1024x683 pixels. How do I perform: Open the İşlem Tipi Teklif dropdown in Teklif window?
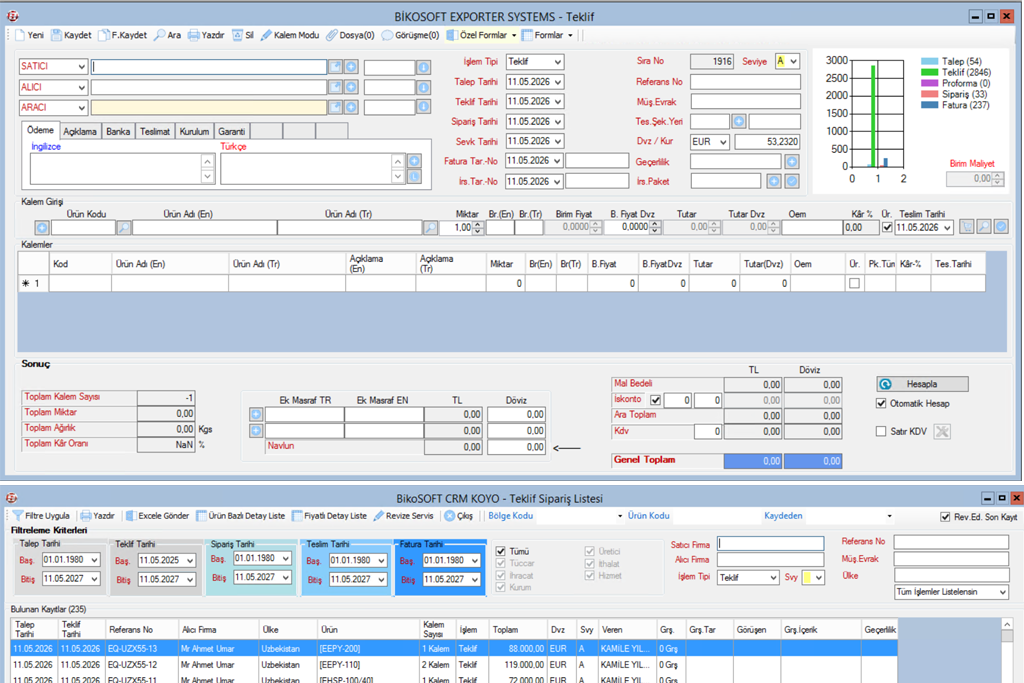(557, 62)
